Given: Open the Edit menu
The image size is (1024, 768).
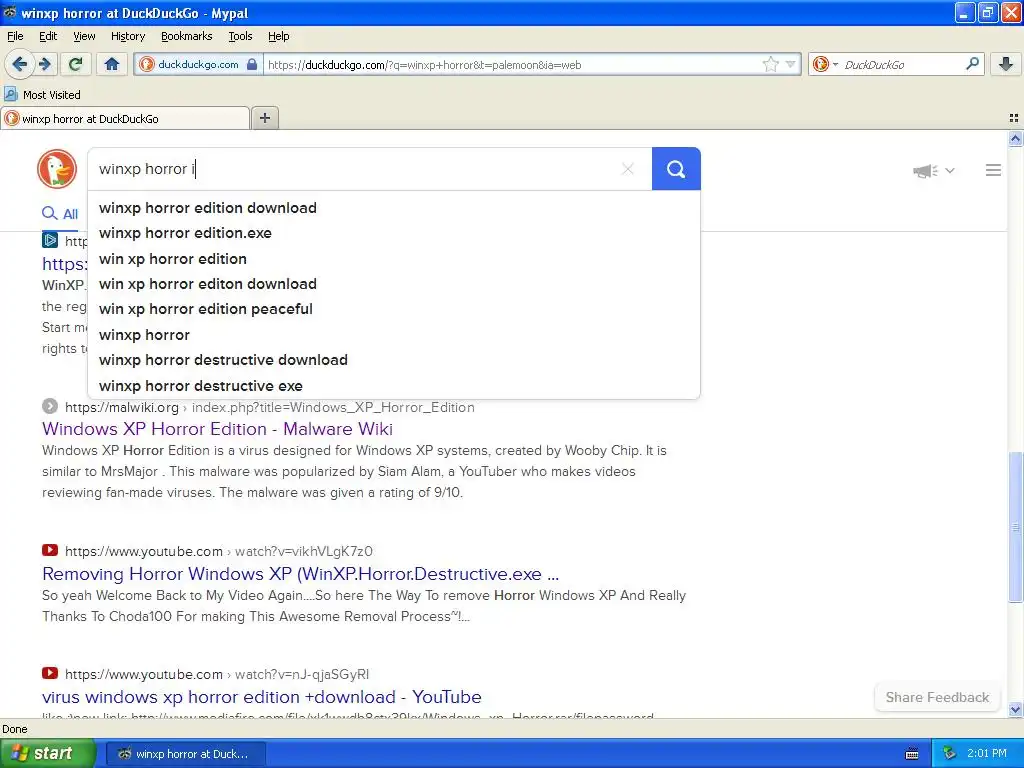Looking at the screenshot, I should pyautogui.click(x=48, y=36).
